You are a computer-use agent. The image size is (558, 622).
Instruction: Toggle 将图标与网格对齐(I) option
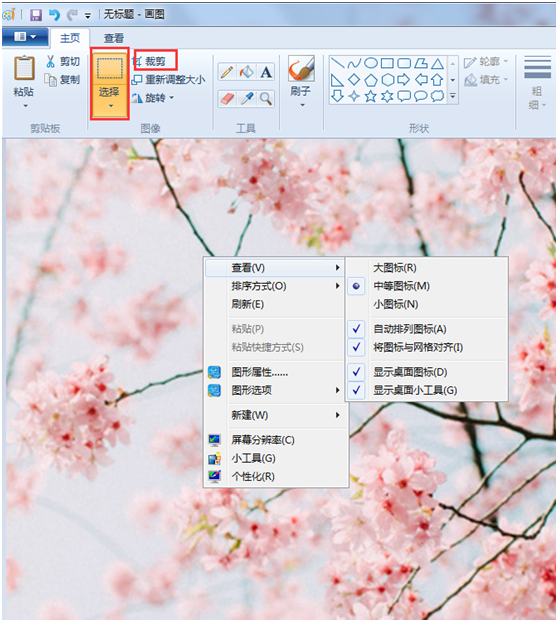tap(428, 347)
